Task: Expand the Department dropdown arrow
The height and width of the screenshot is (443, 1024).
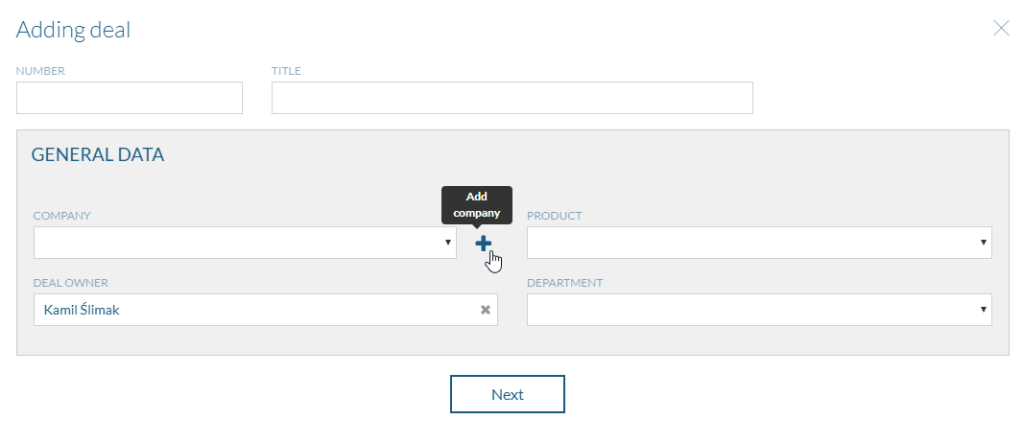Action: [x=983, y=310]
